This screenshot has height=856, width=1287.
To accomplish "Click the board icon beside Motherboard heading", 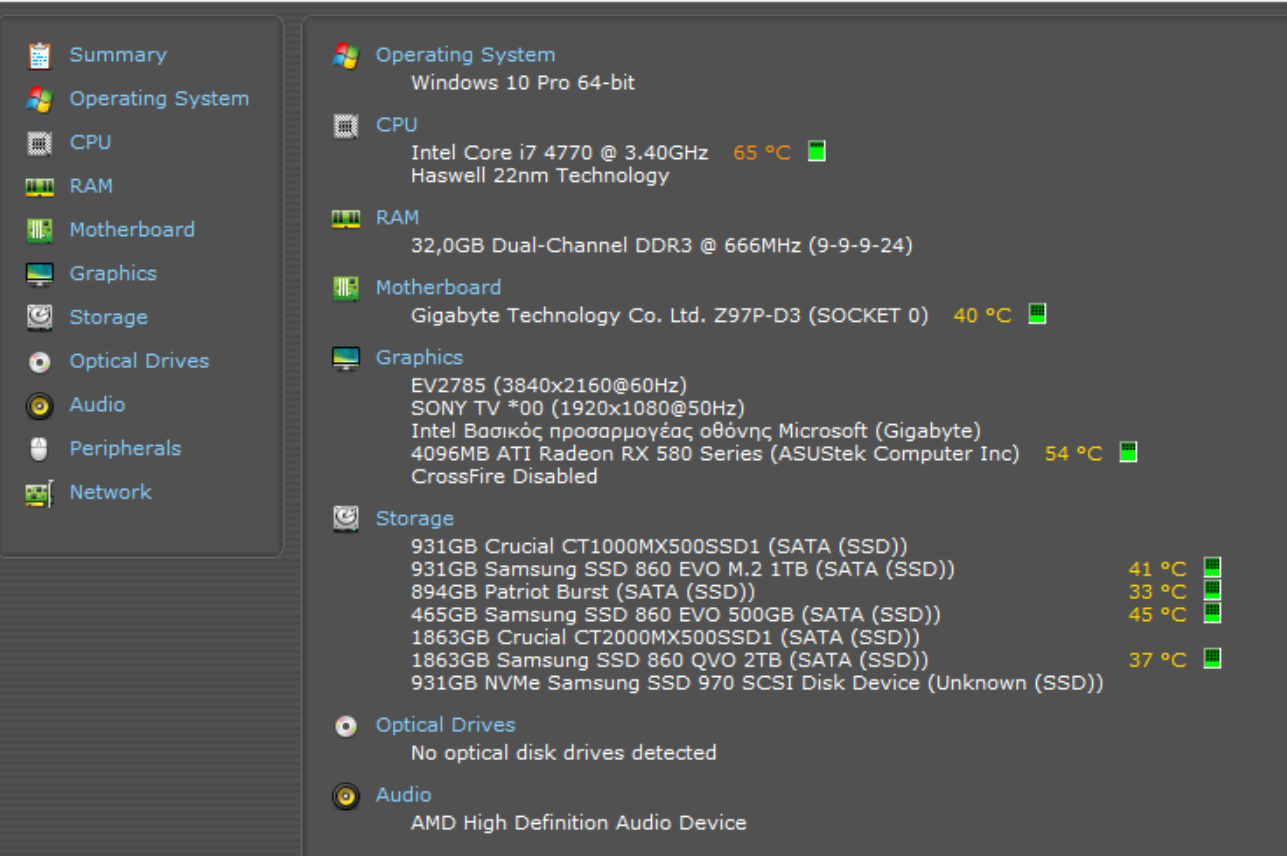I will tap(346, 288).
